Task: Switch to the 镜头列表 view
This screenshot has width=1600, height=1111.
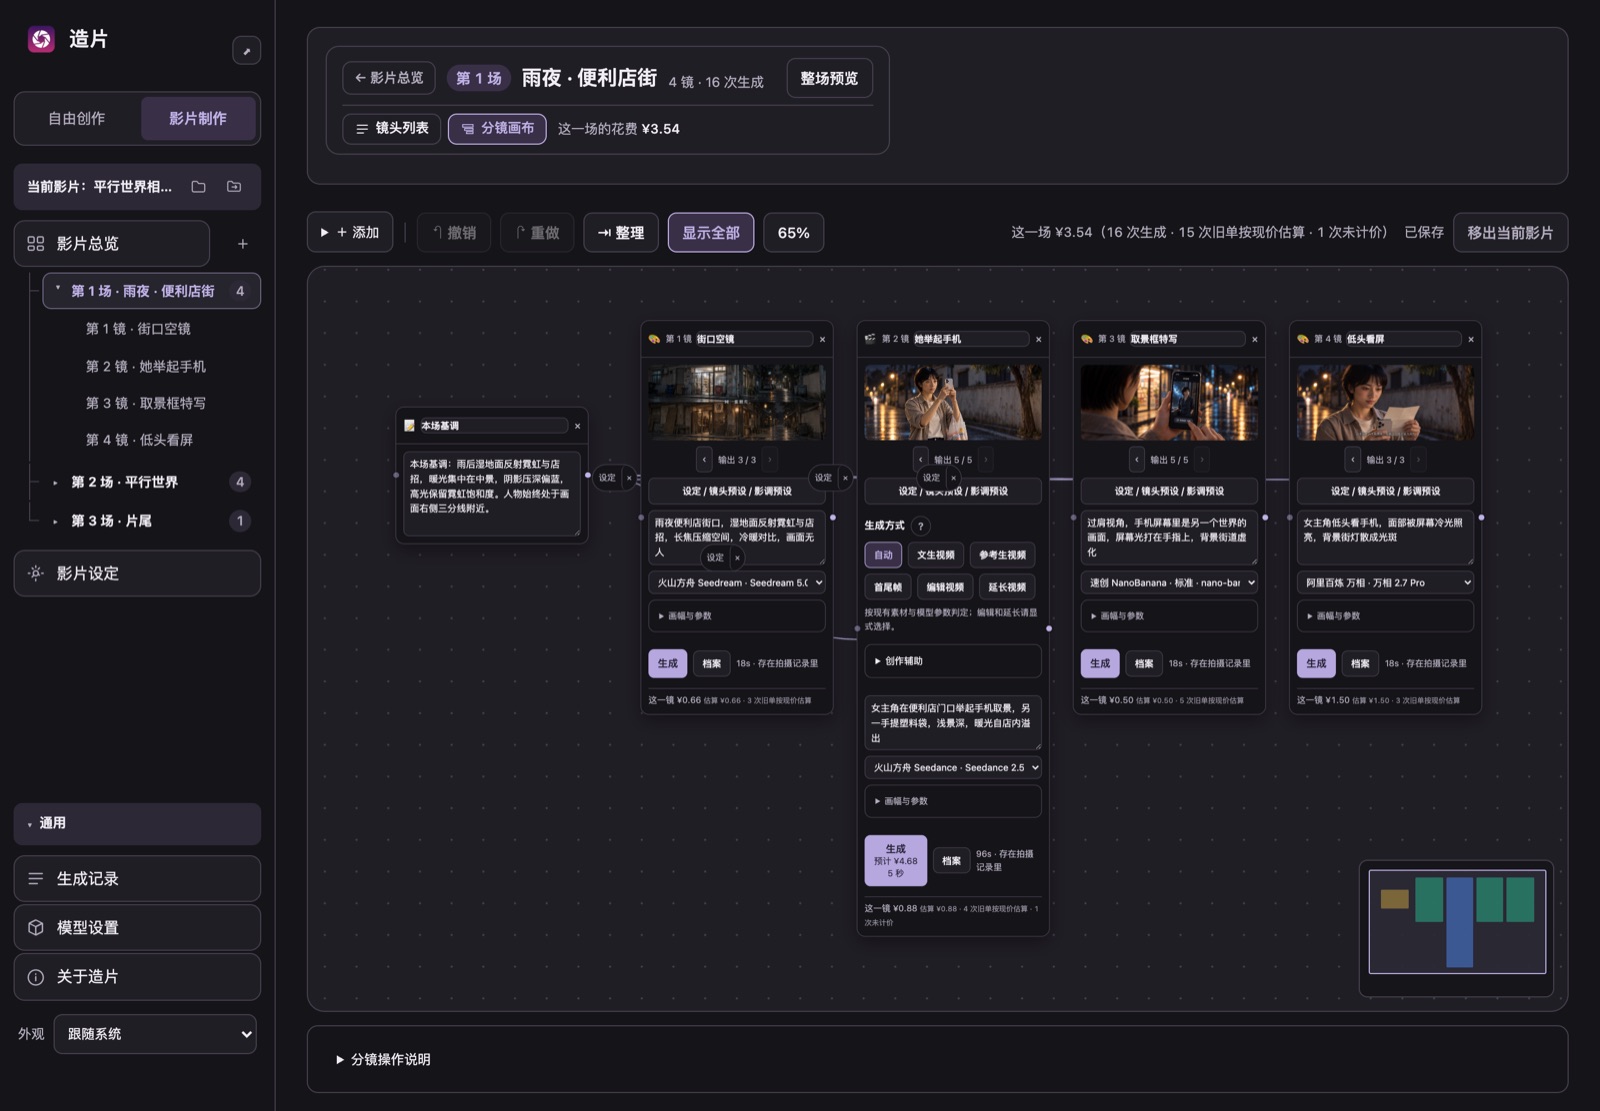Action: (x=392, y=129)
